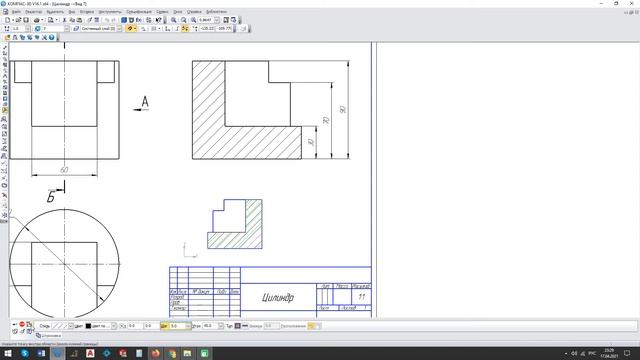Toggle the highlighted hatch step icon
Image resolution: width=640 pixels, height=360 pixels.
[164, 326]
